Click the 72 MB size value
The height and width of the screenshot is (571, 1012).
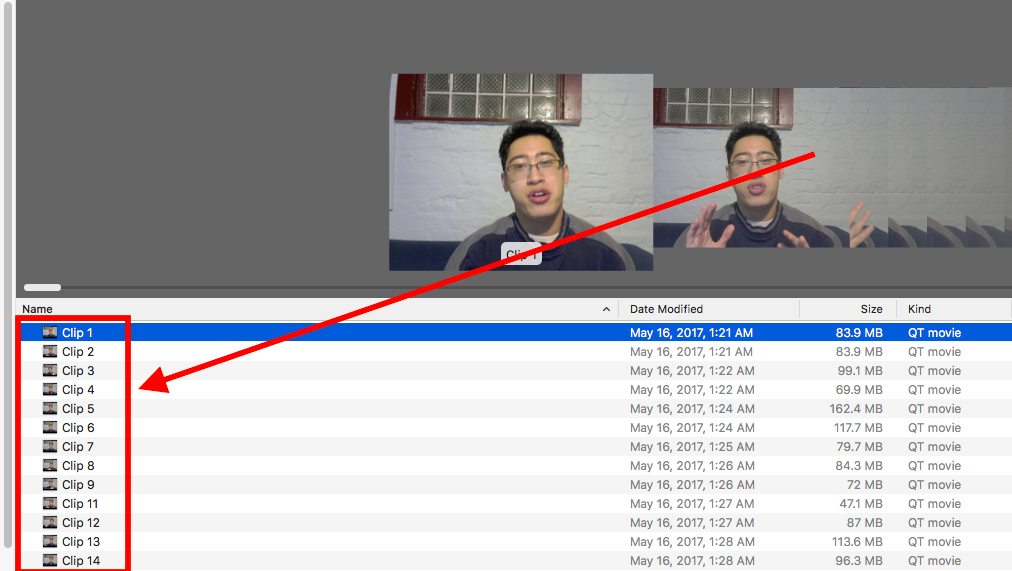(x=865, y=484)
